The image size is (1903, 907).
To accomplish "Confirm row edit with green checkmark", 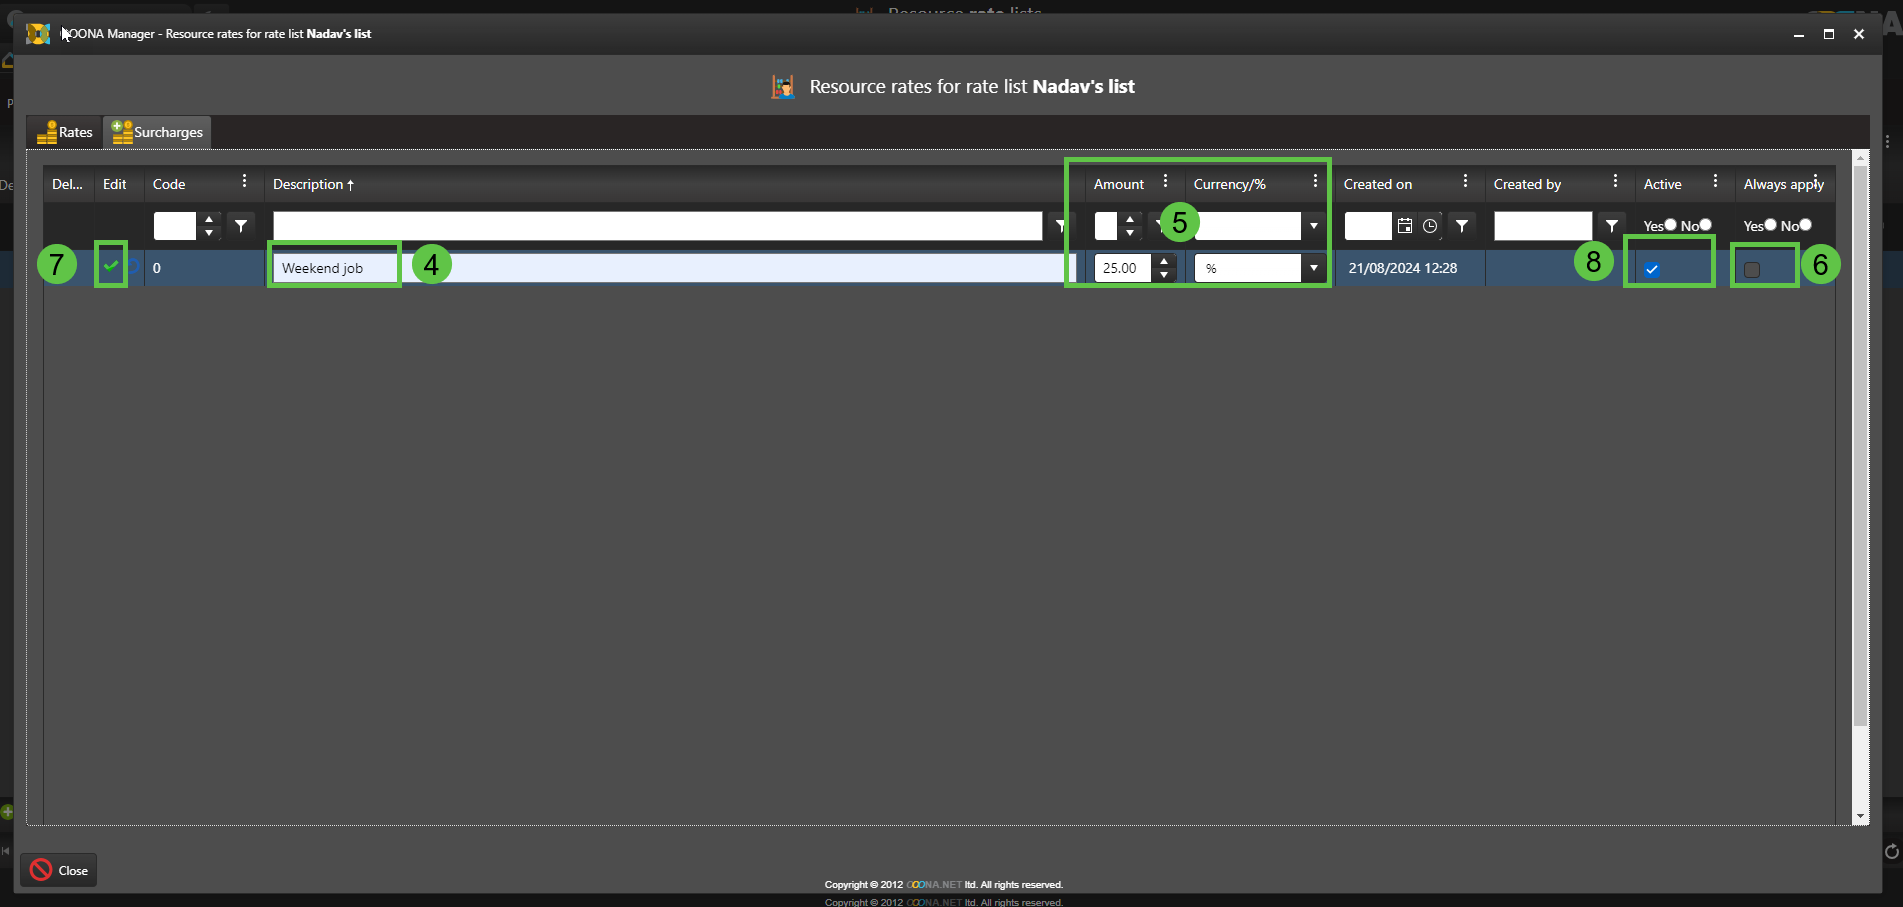I will point(111,266).
